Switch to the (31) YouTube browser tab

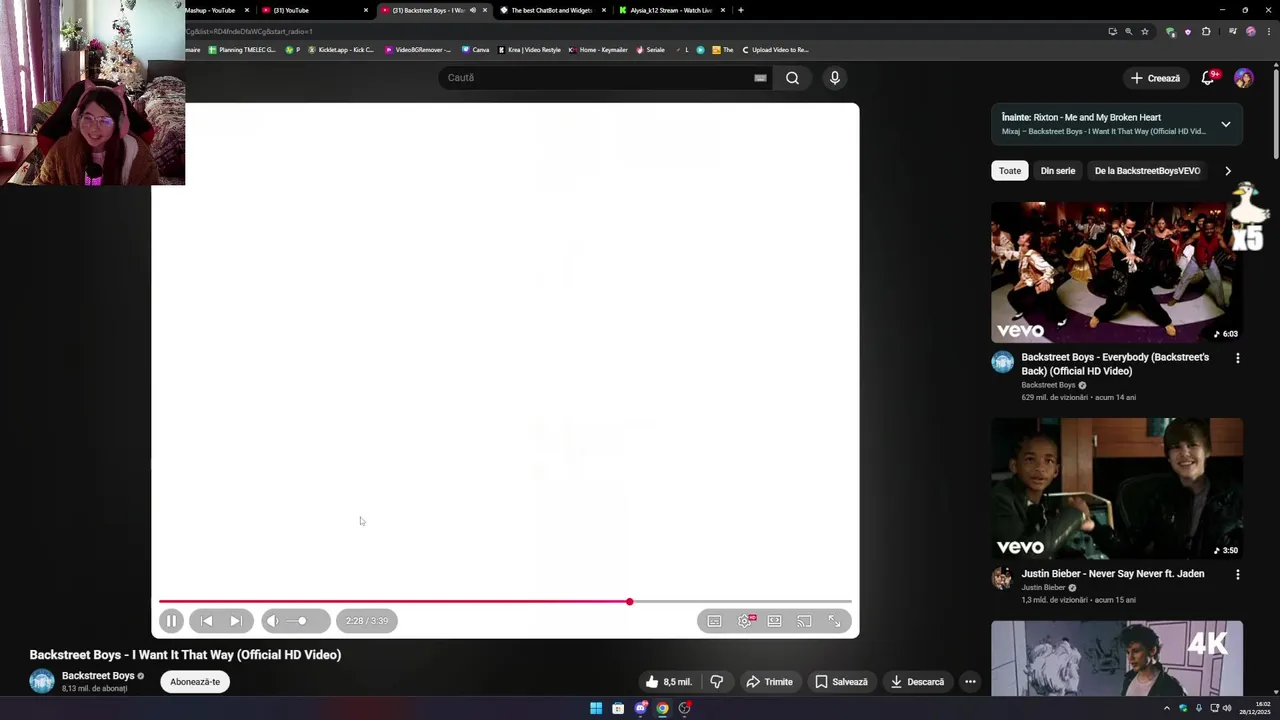pos(315,10)
